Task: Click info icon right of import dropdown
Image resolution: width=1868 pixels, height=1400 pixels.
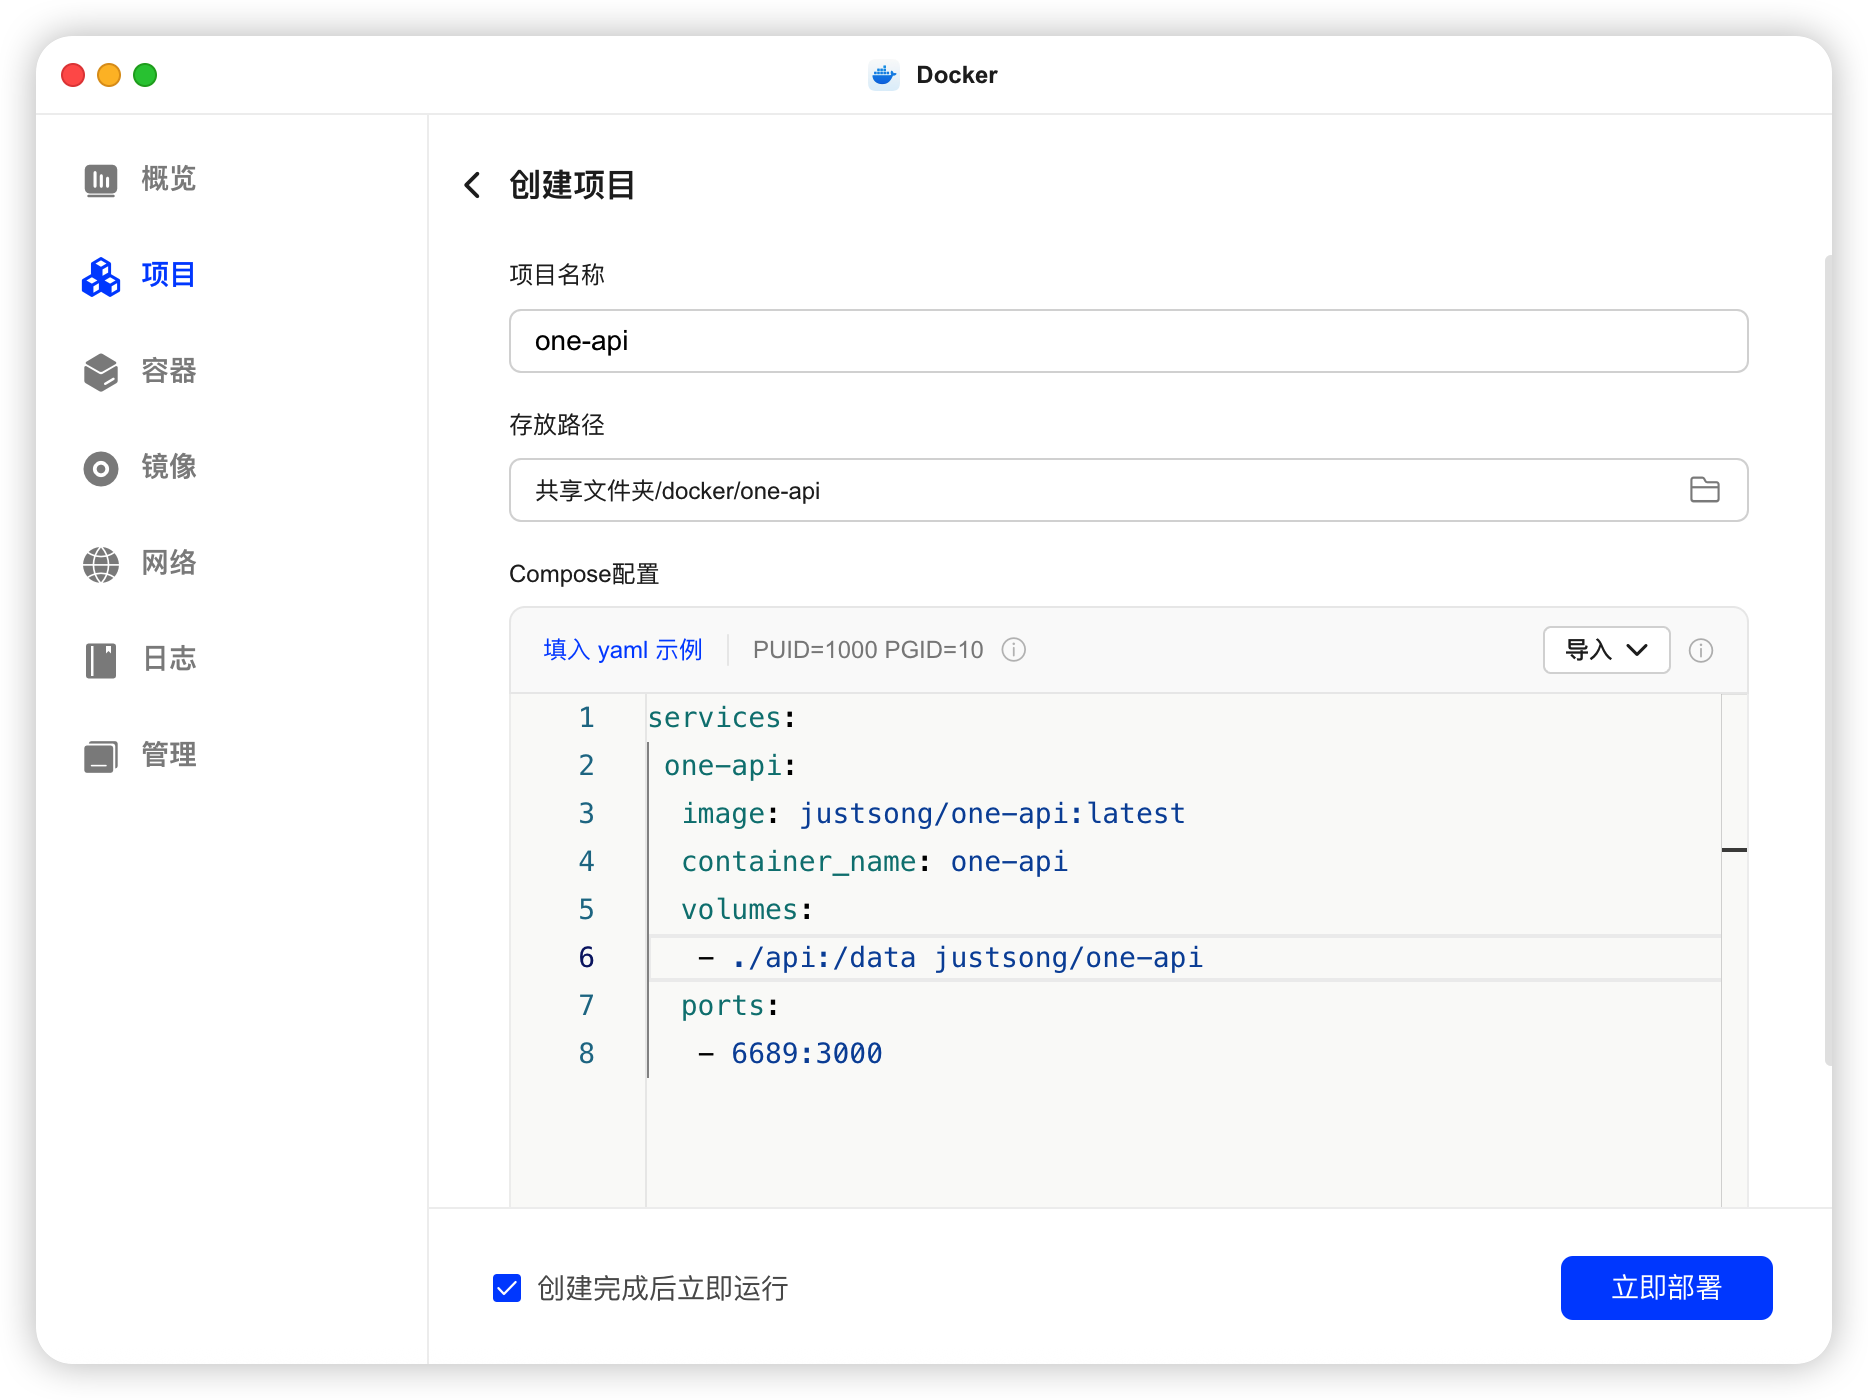Action: 1700,651
